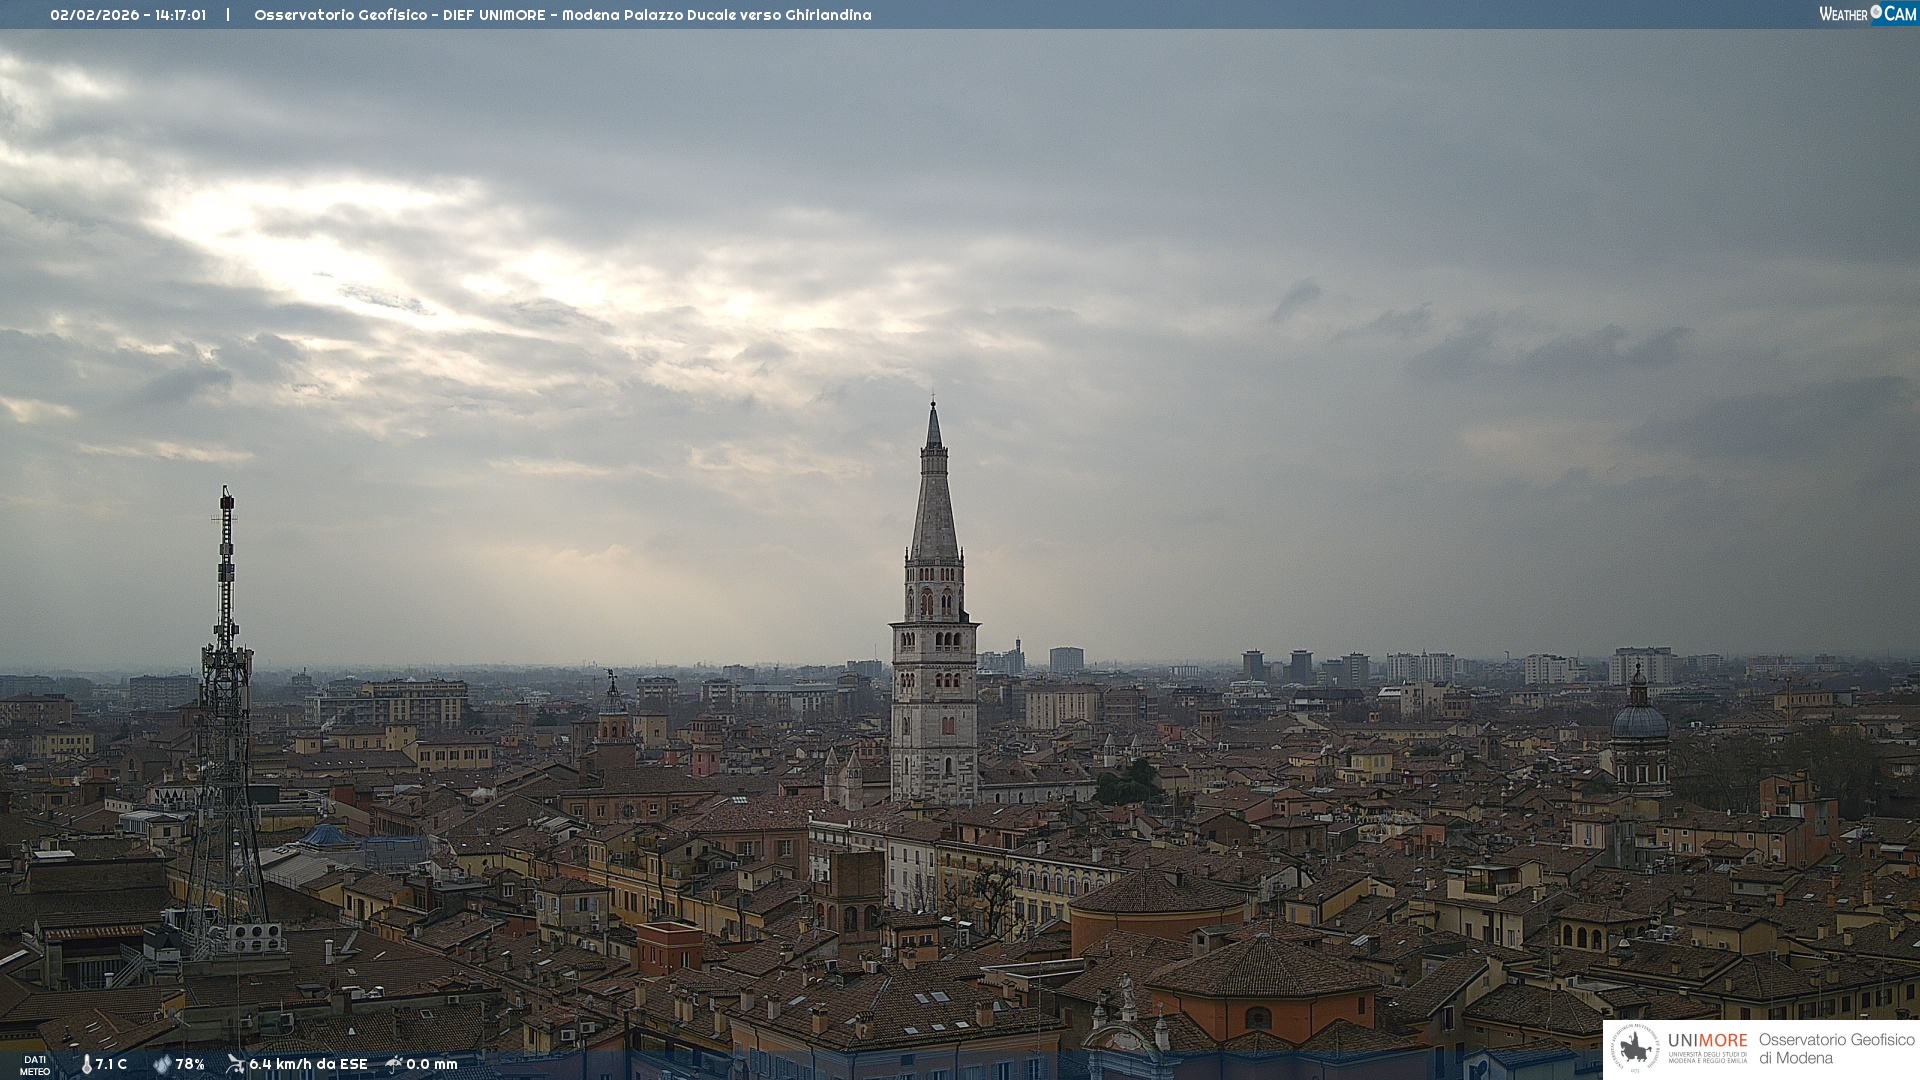Click the wind anemometer icon
Viewport: 1920px width, 1080px height.
point(235,1064)
